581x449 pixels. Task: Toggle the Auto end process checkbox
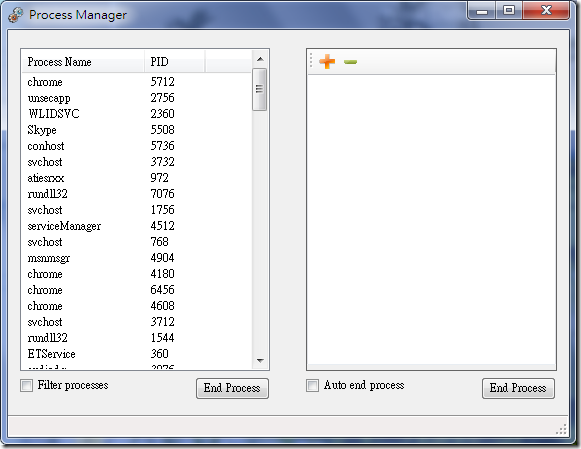pos(312,385)
